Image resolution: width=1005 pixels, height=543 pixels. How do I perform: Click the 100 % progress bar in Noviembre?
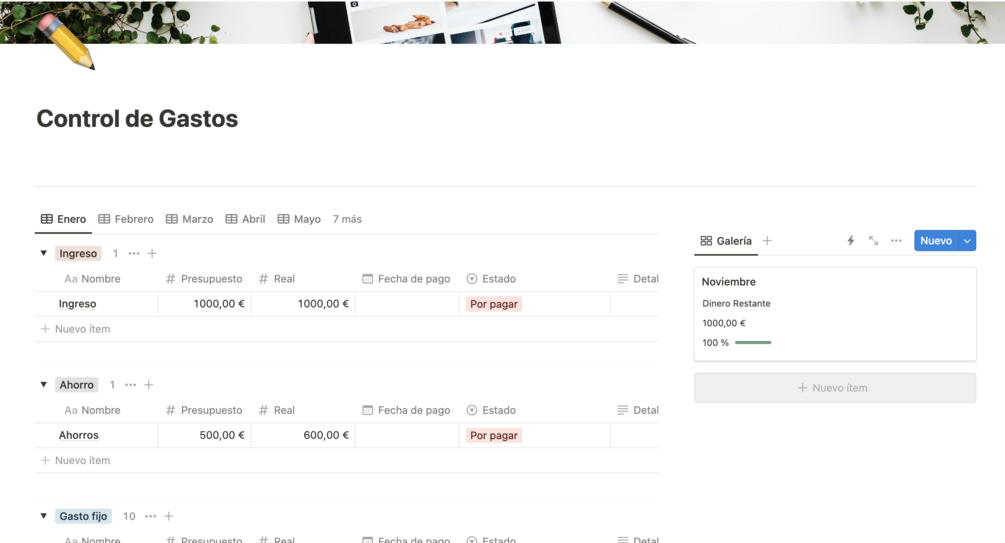[x=753, y=342]
